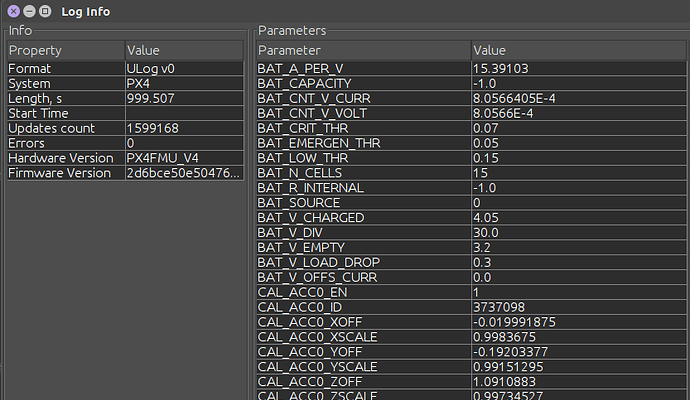Click the 0.3 value

579,263
